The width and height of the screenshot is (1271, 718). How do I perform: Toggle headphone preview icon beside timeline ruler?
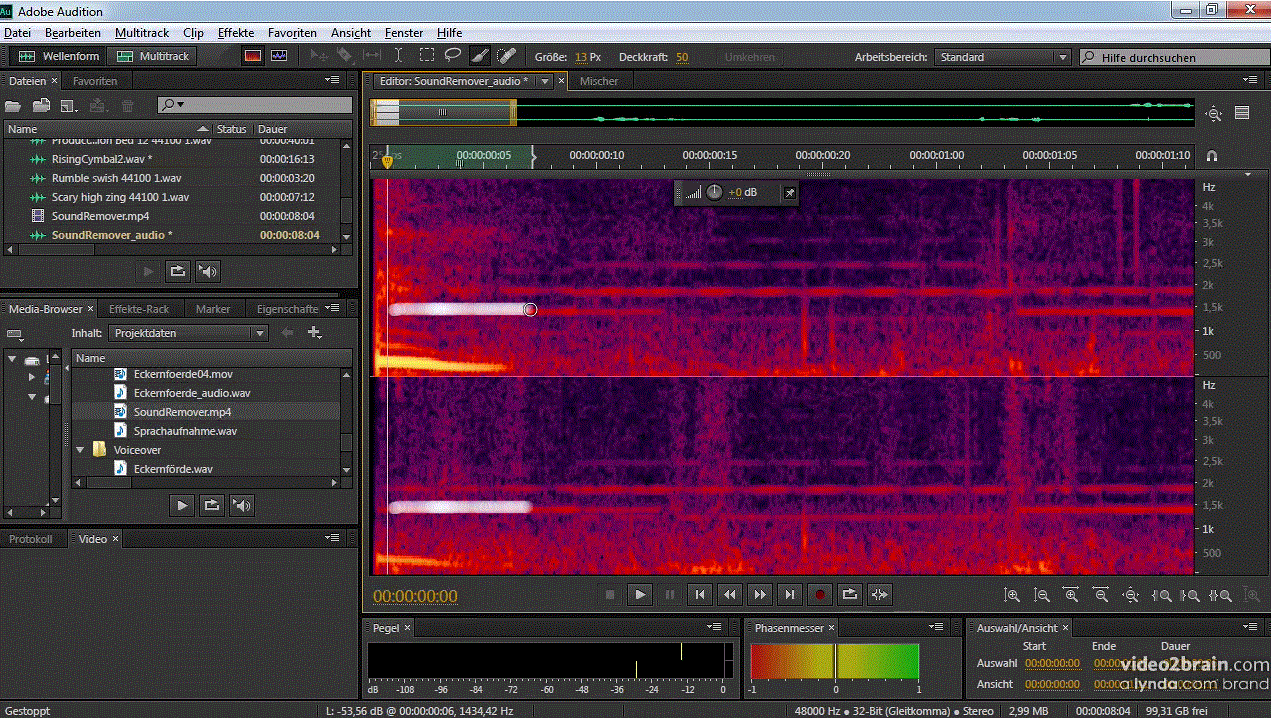(x=1212, y=156)
